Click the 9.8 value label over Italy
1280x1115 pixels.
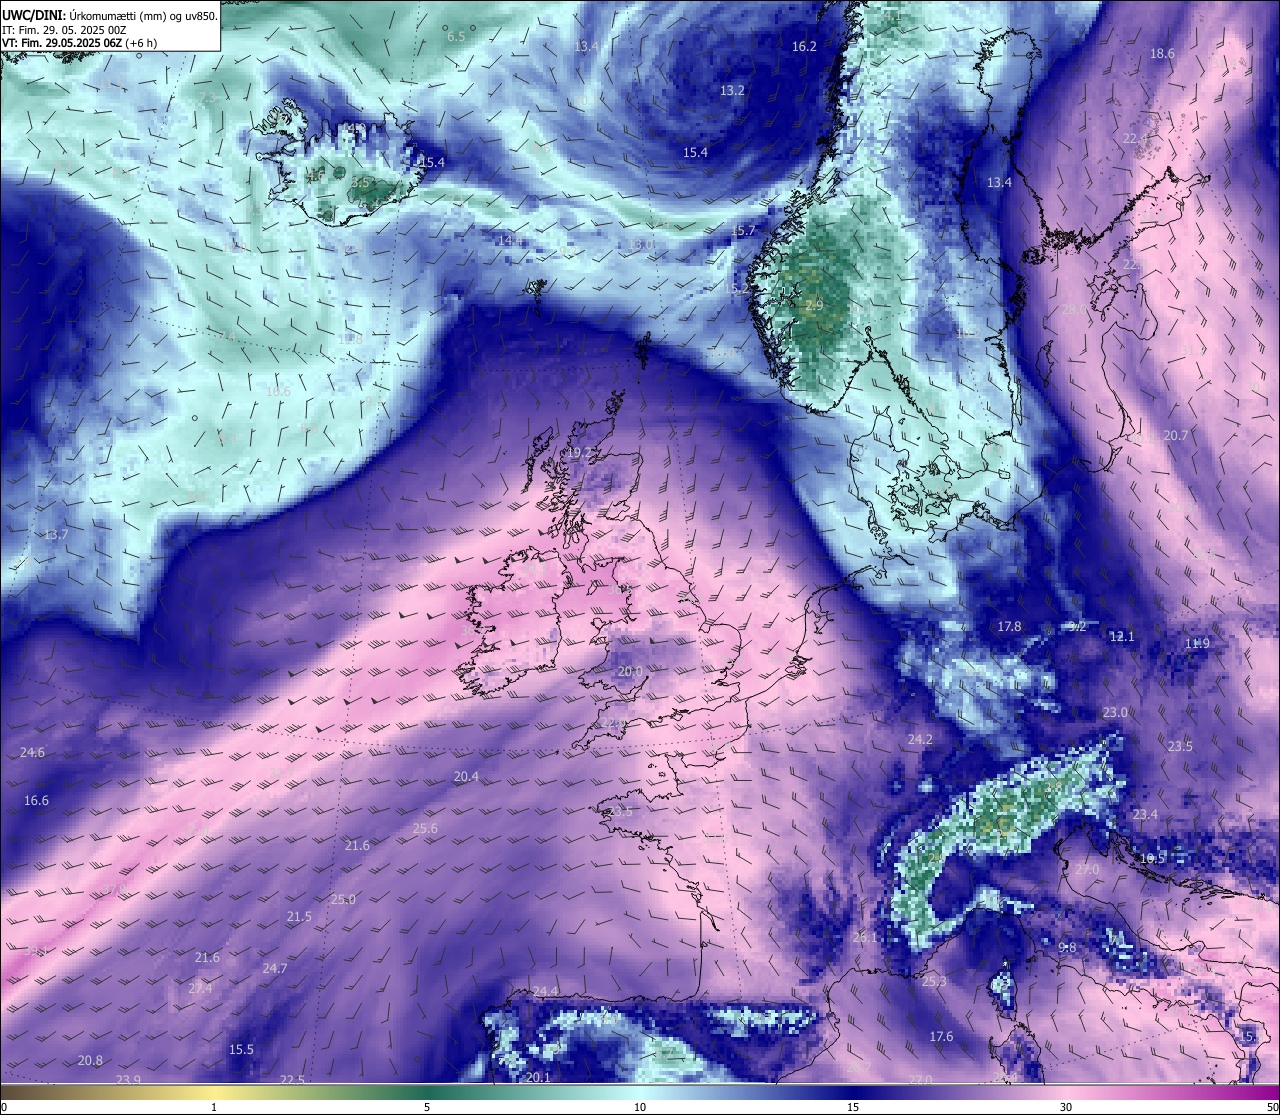point(1067,948)
